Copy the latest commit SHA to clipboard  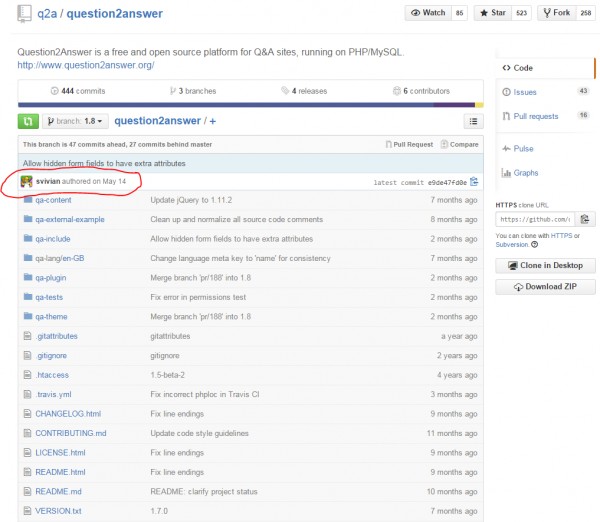tap(474, 182)
